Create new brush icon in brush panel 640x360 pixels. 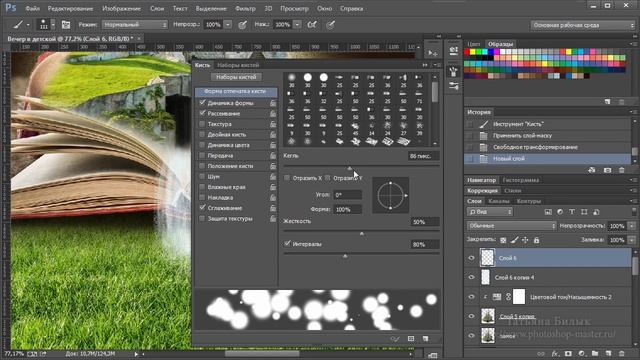coord(425,339)
